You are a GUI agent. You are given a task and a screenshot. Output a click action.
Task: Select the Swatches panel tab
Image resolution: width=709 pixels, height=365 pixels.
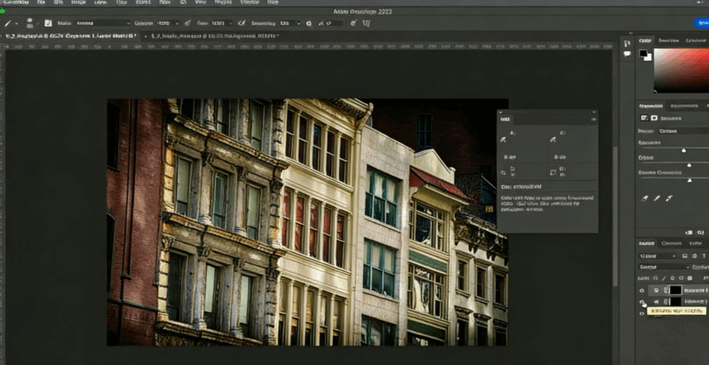668,40
